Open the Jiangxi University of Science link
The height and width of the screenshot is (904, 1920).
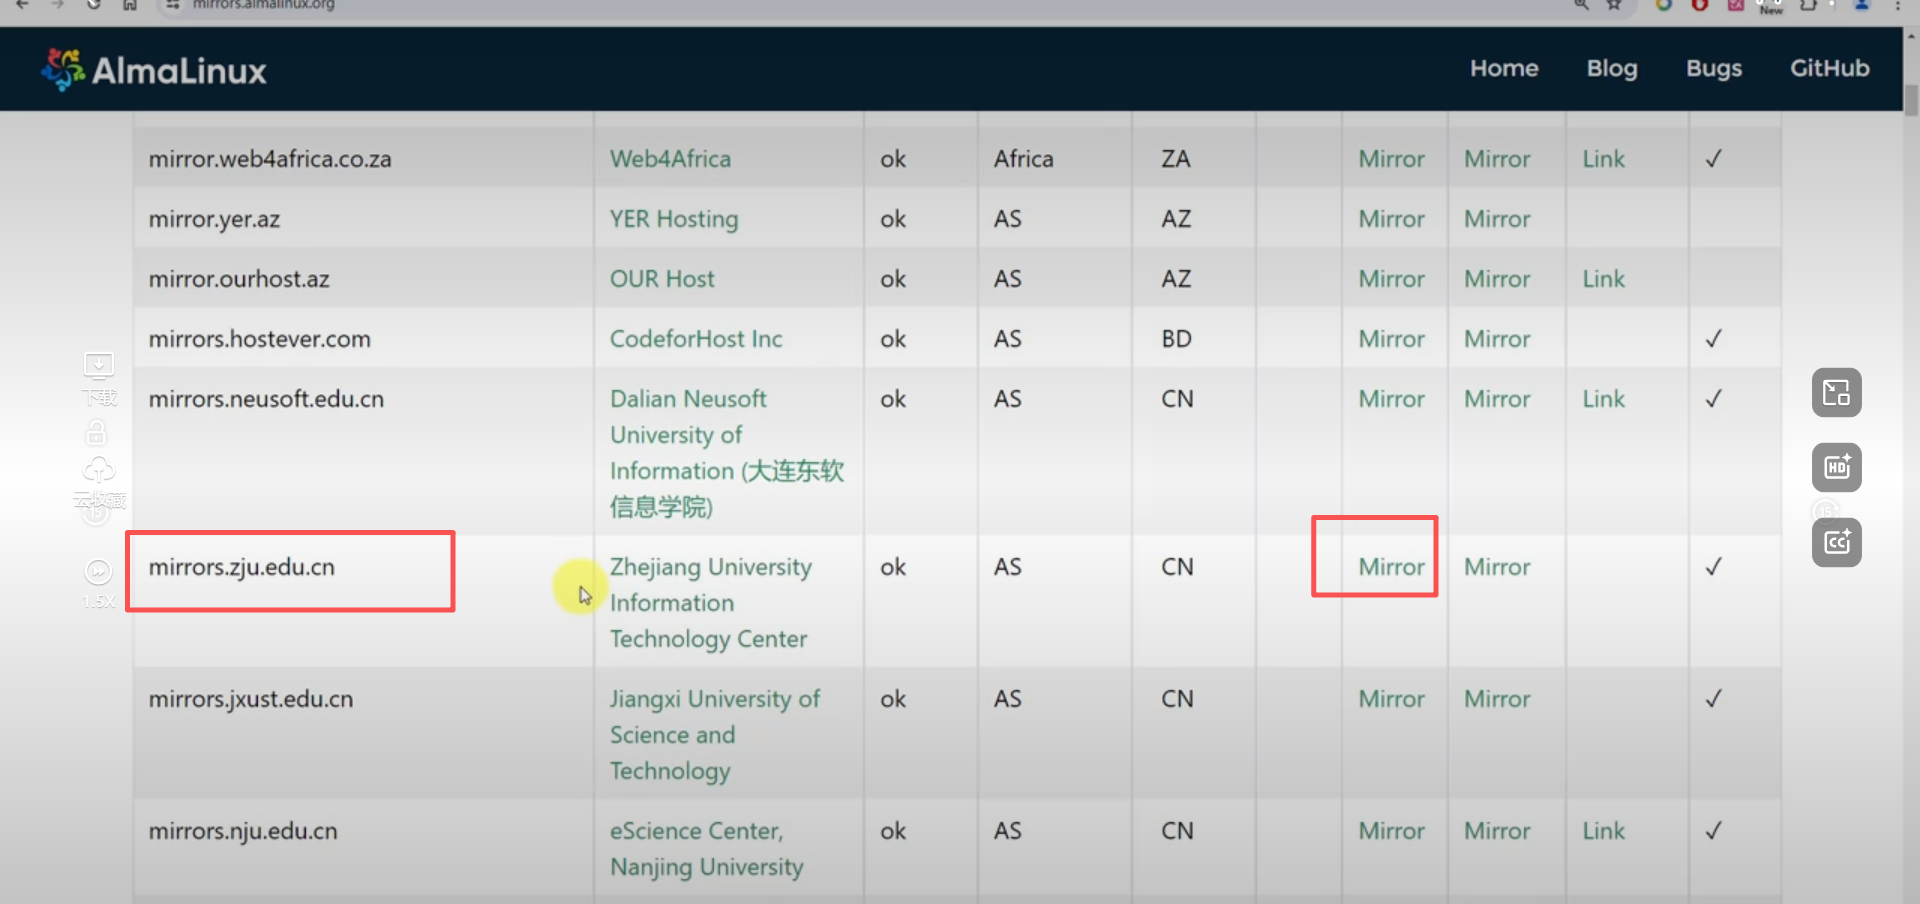(715, 735)
